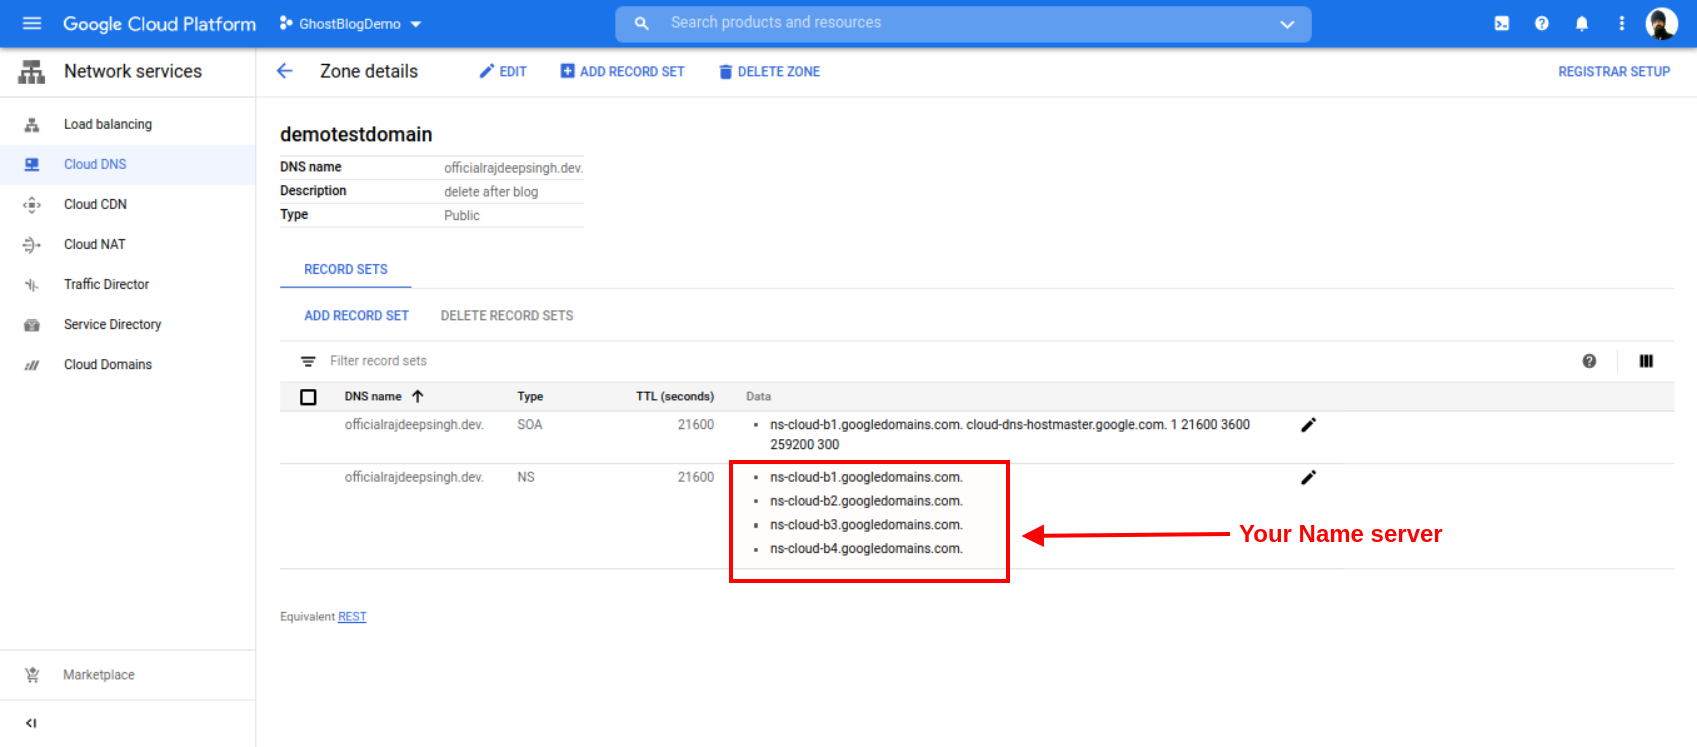1697x747 pixels.
Task: Select the RECORD SETS tab
Action: pyautogui.click(x=346, y=269)
